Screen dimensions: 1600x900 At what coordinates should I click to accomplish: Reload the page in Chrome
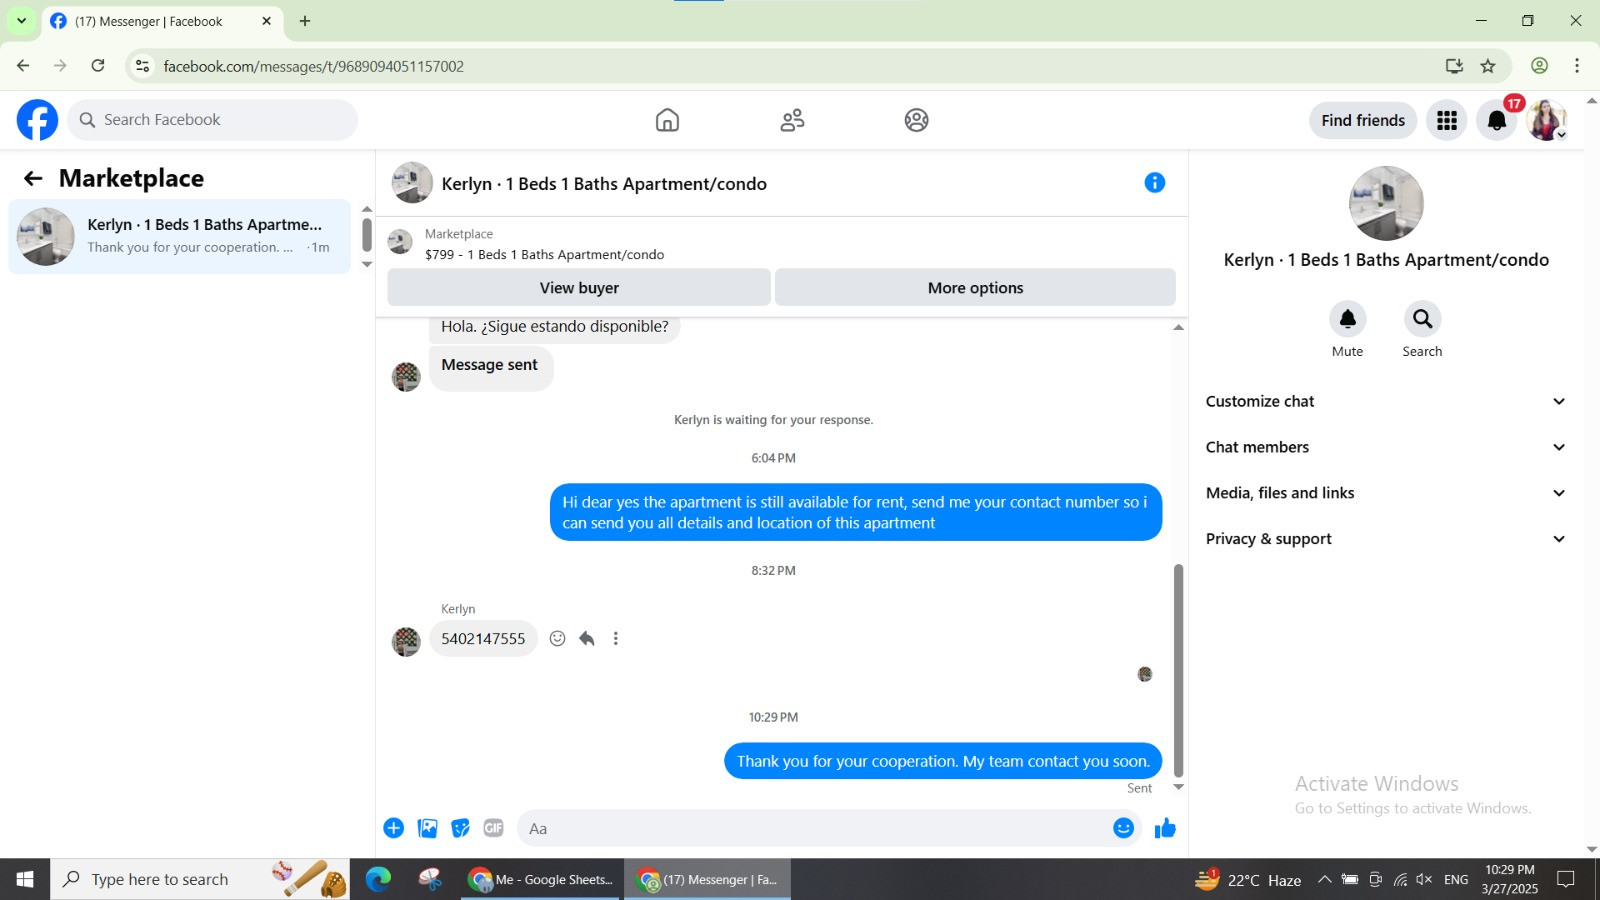98,66
